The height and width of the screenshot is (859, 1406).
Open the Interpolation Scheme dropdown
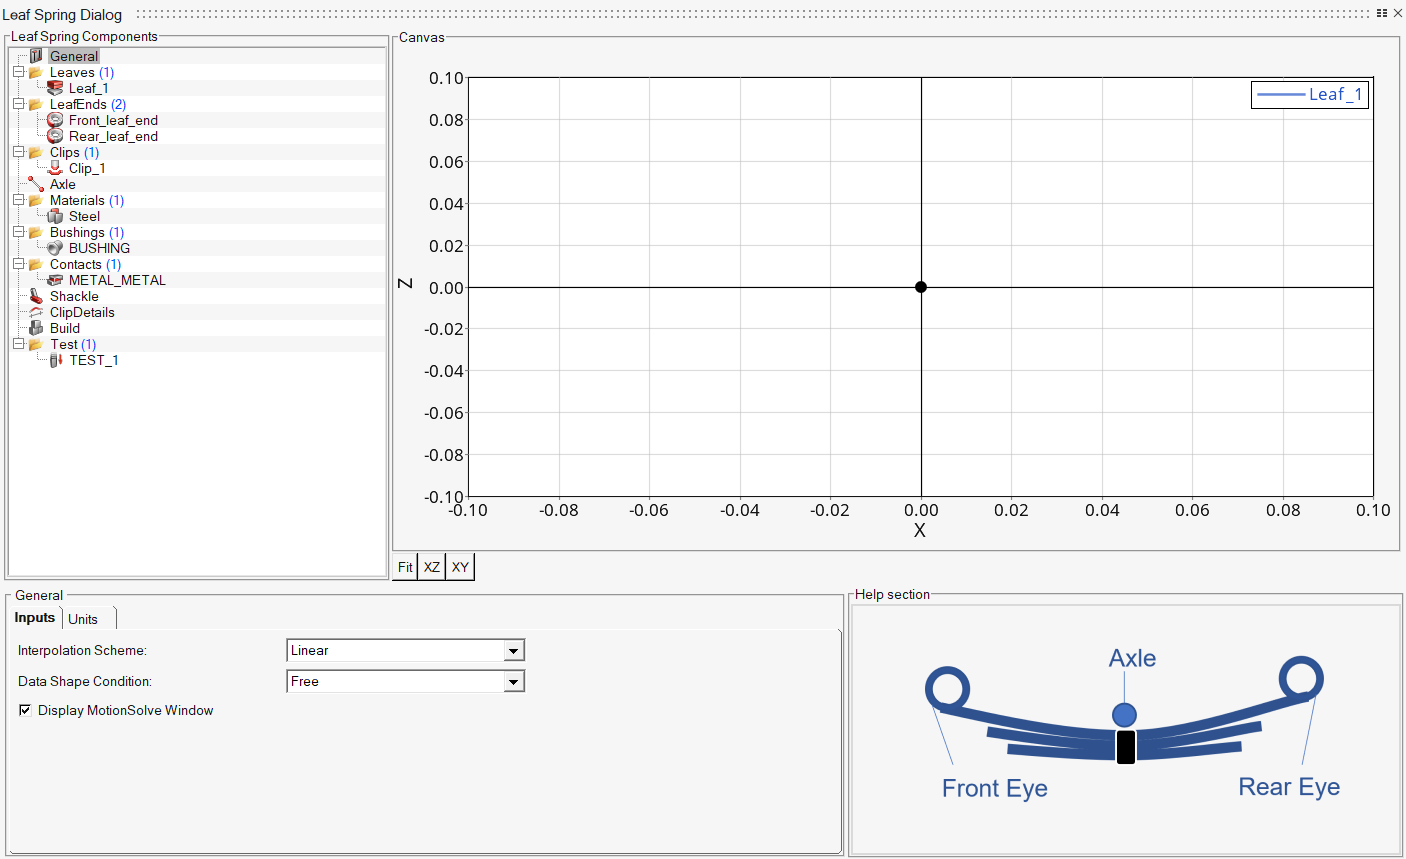513,650
